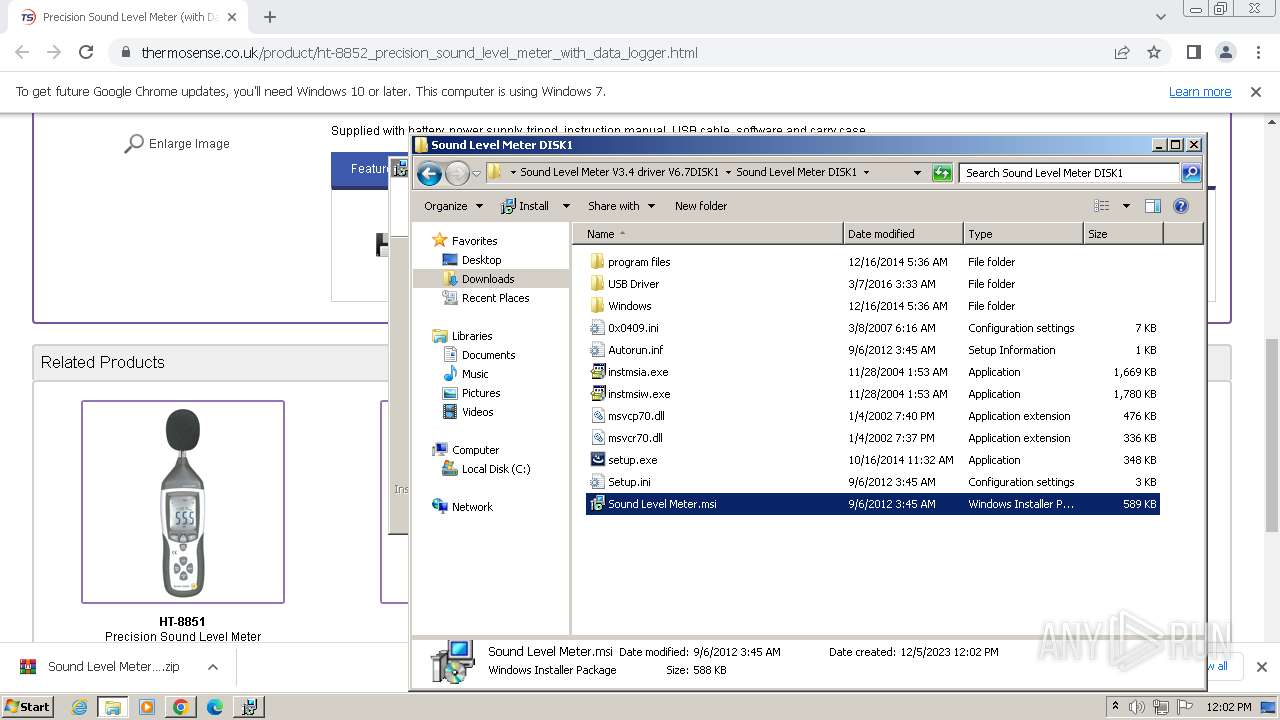
Task: Click Chrome reload page icon
Action: tap(86, 53)
